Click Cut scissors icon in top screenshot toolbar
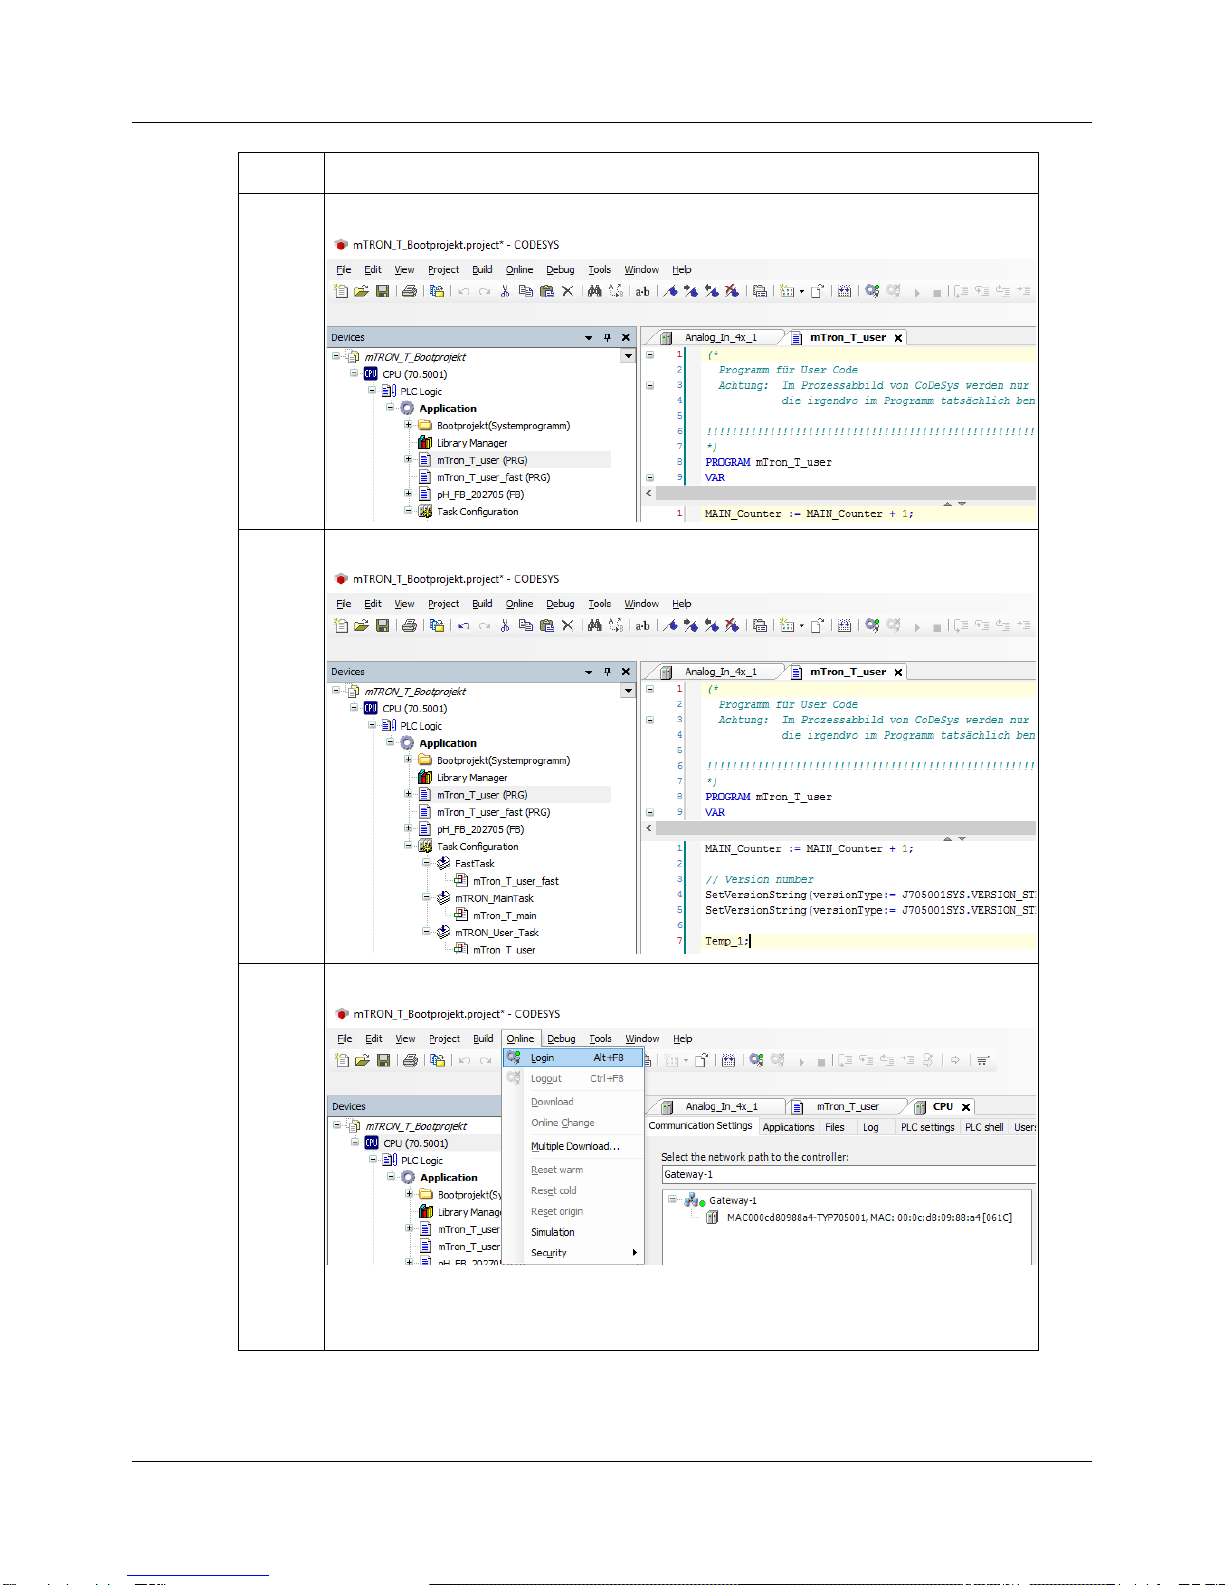The width and height of the screenshot is (1225, 1585). click(x=505, y=291)
